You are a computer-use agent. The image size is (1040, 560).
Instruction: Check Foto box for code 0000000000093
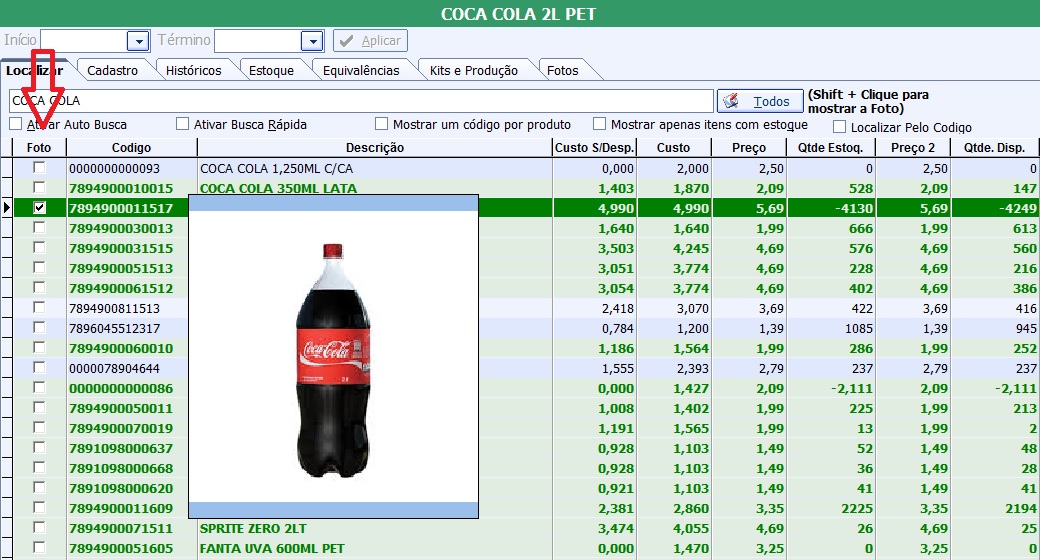click(40, 168)
